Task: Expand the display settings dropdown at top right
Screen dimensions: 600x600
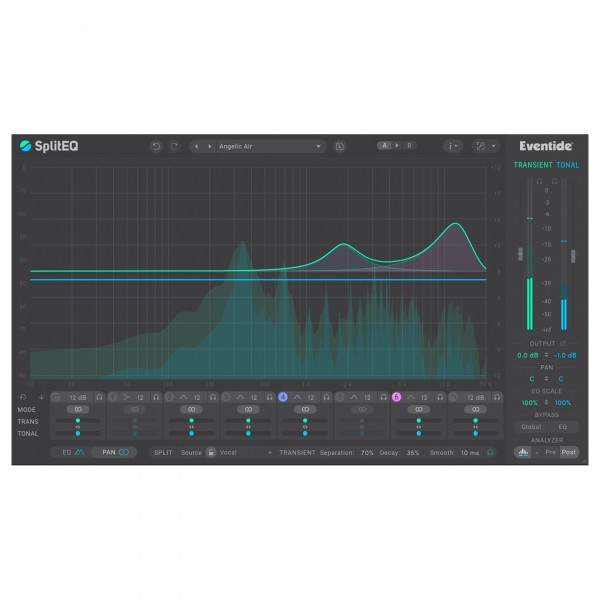Action: point(484,146)
